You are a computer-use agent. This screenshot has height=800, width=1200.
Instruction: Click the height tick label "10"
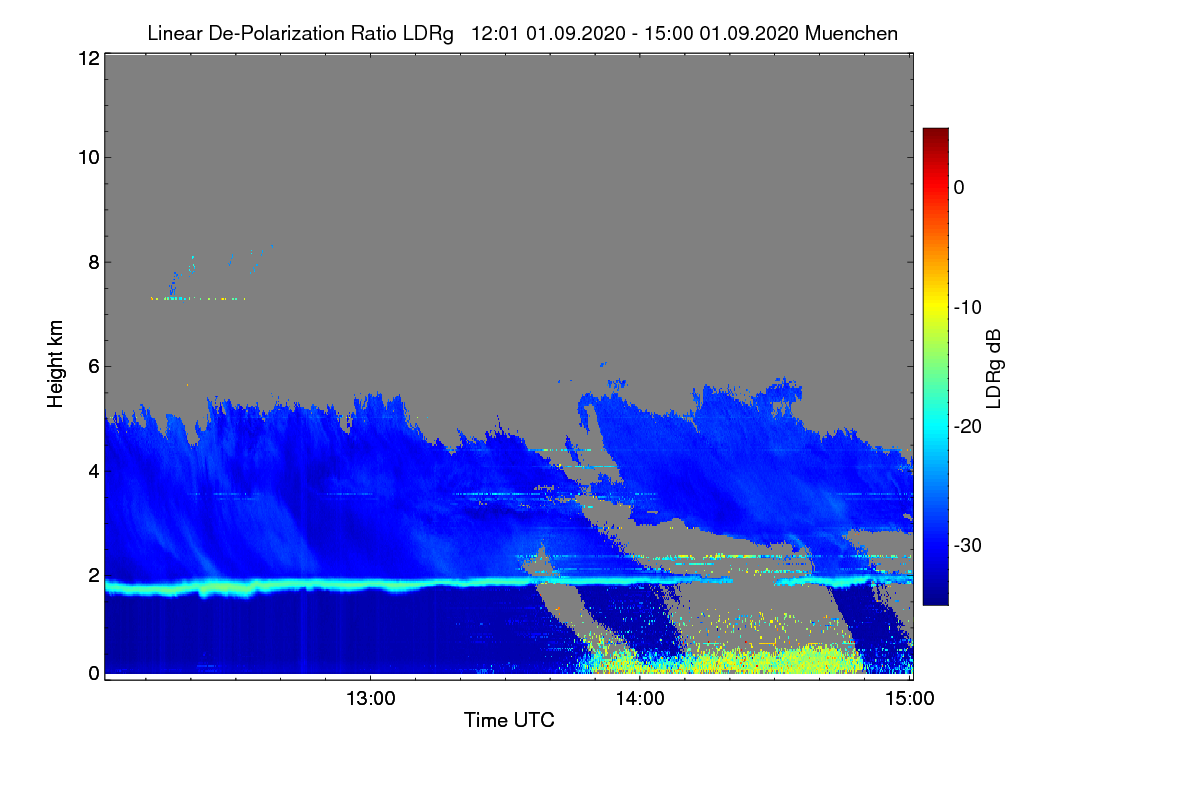87,157
